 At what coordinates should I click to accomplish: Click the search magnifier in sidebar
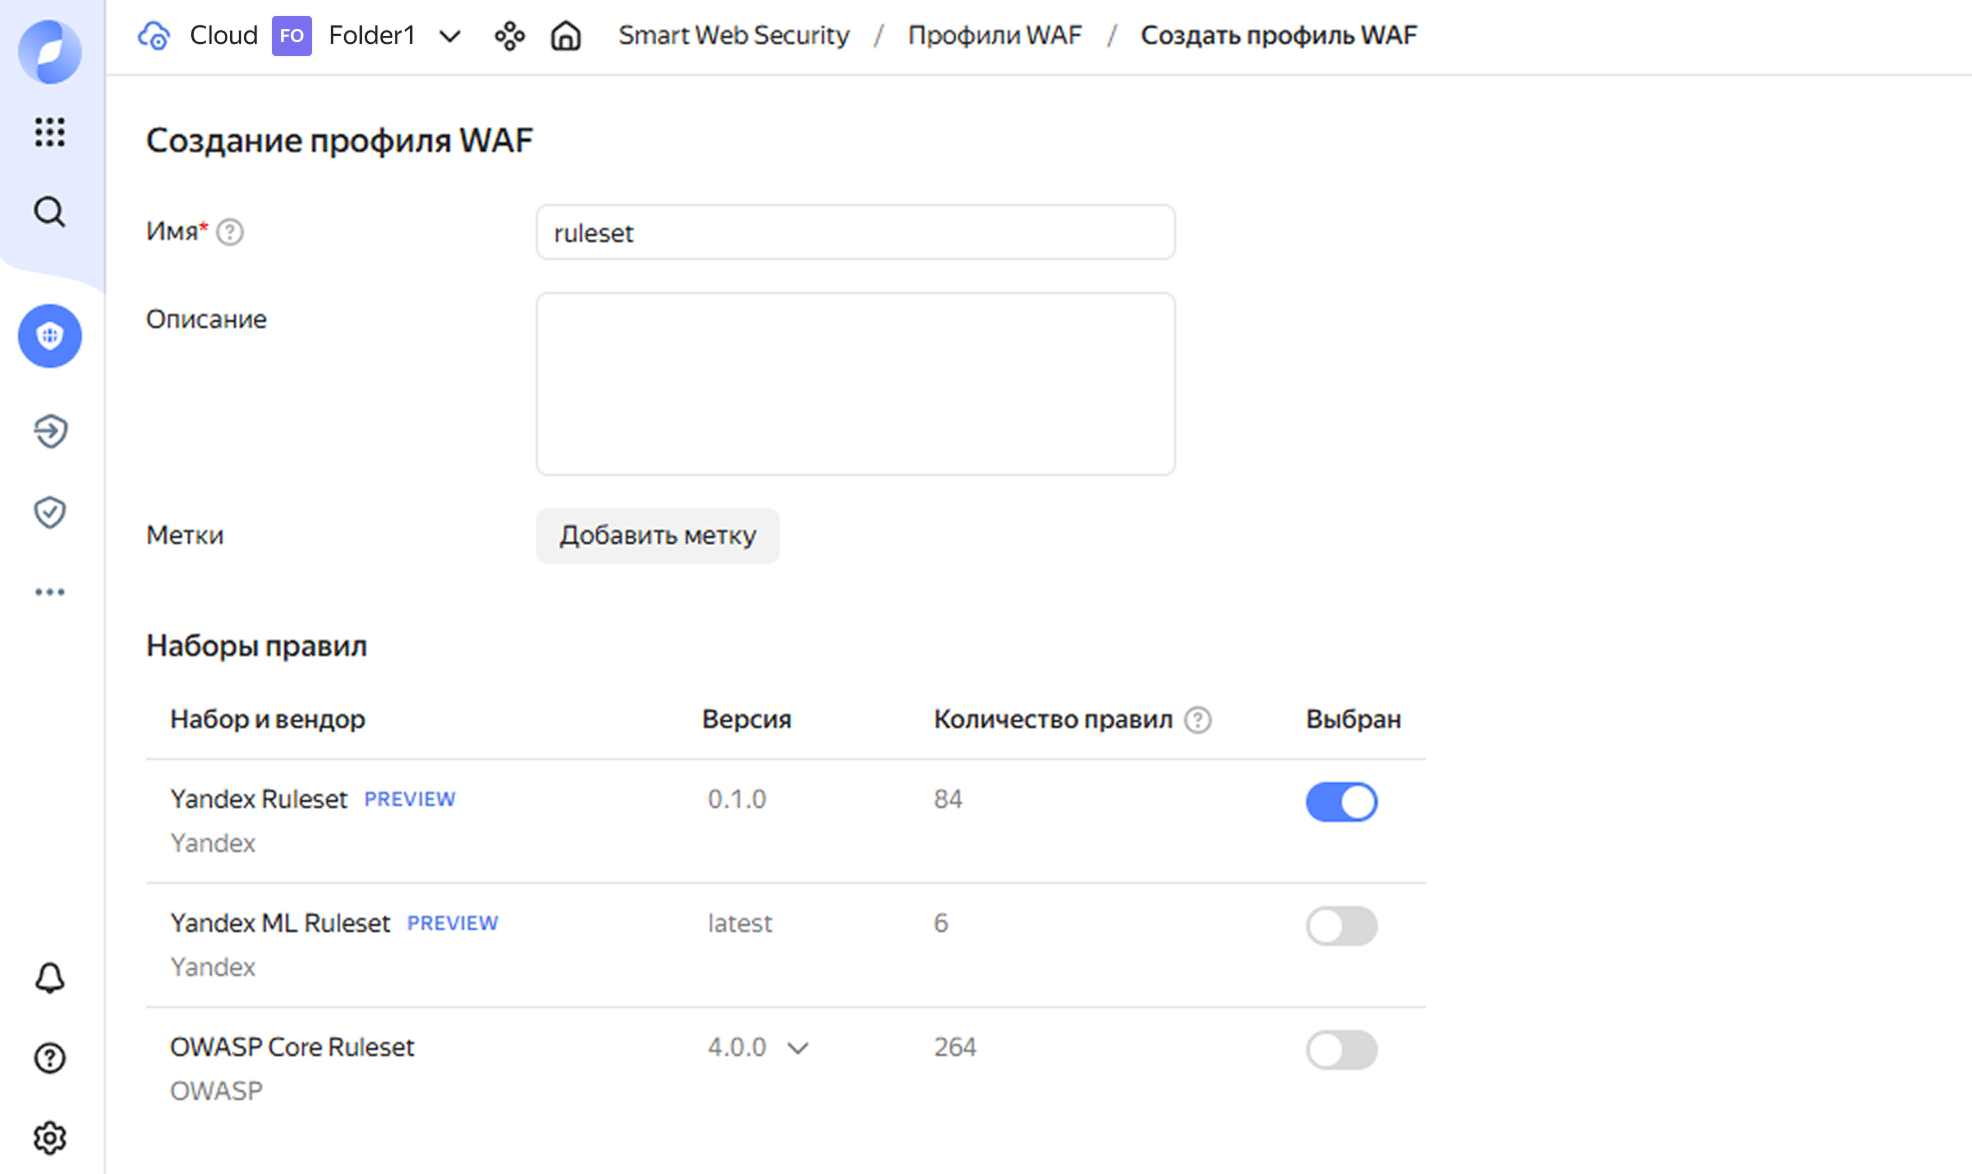(x=49, y=212)
